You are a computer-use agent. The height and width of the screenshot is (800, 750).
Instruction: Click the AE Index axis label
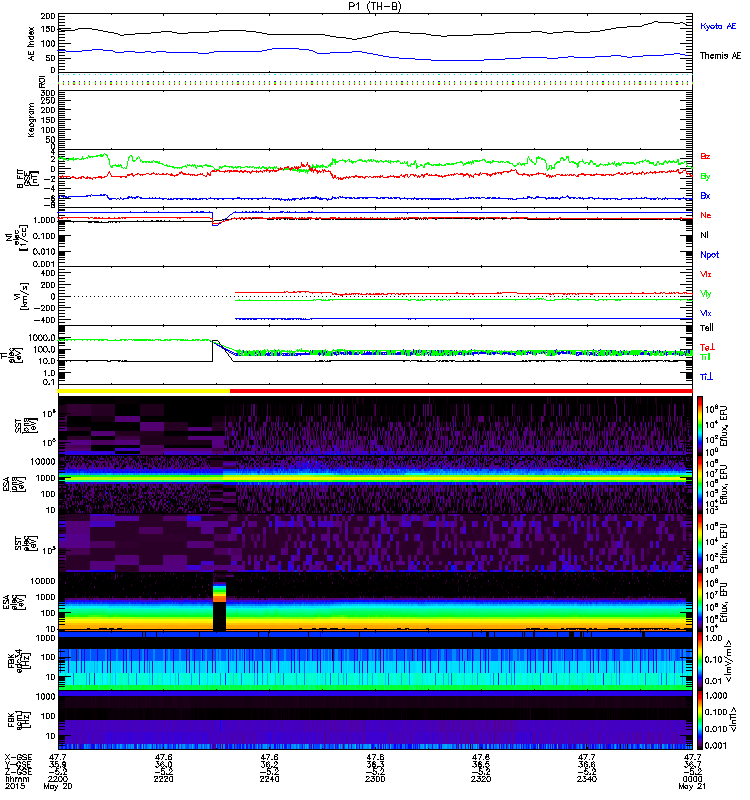point(32,44)
